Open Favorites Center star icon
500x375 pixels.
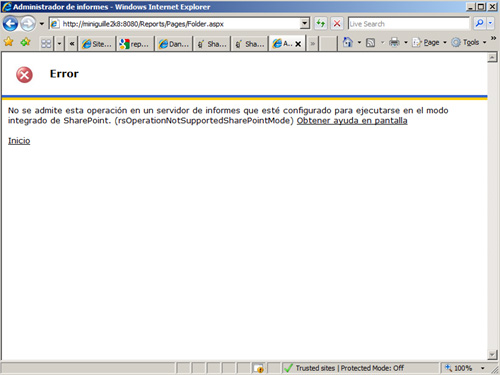click(x=9, y=42)
